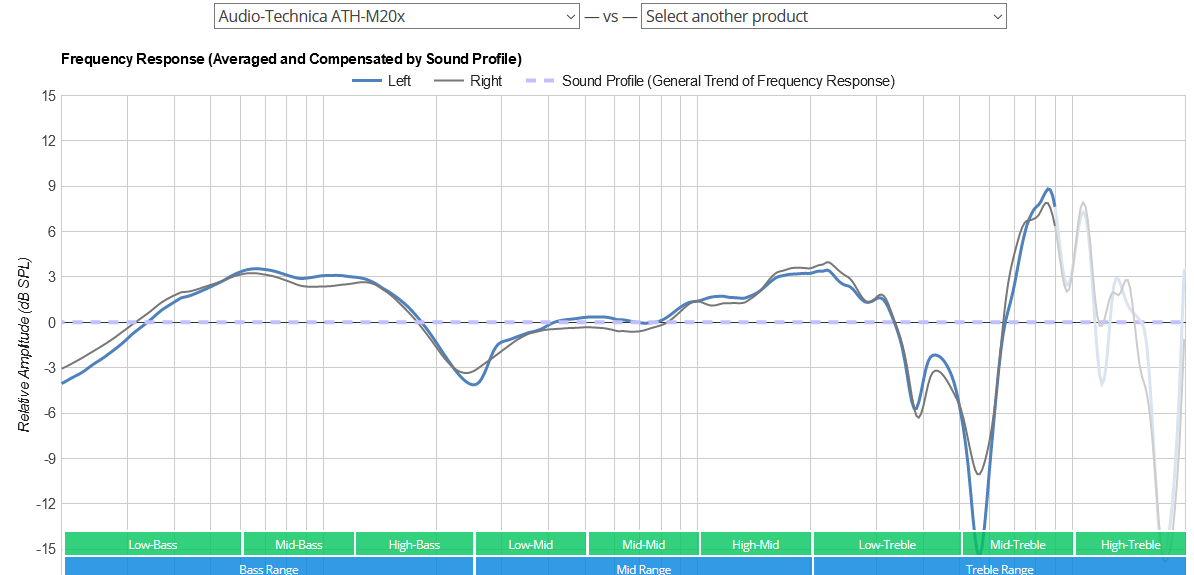Toggle the Left series legend entry
This screenshot has width=1194, height=575.
381,81
